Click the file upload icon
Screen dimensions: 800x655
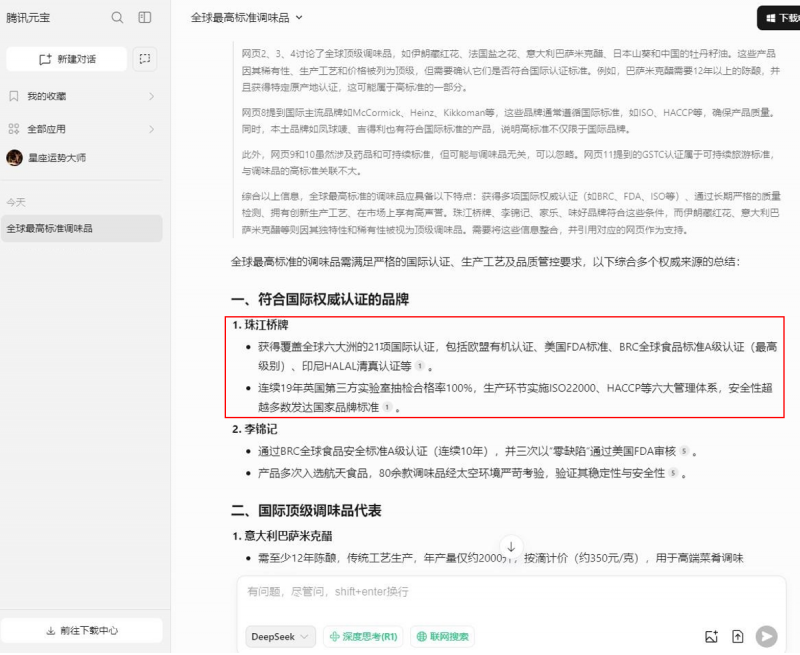pos(738,637)
